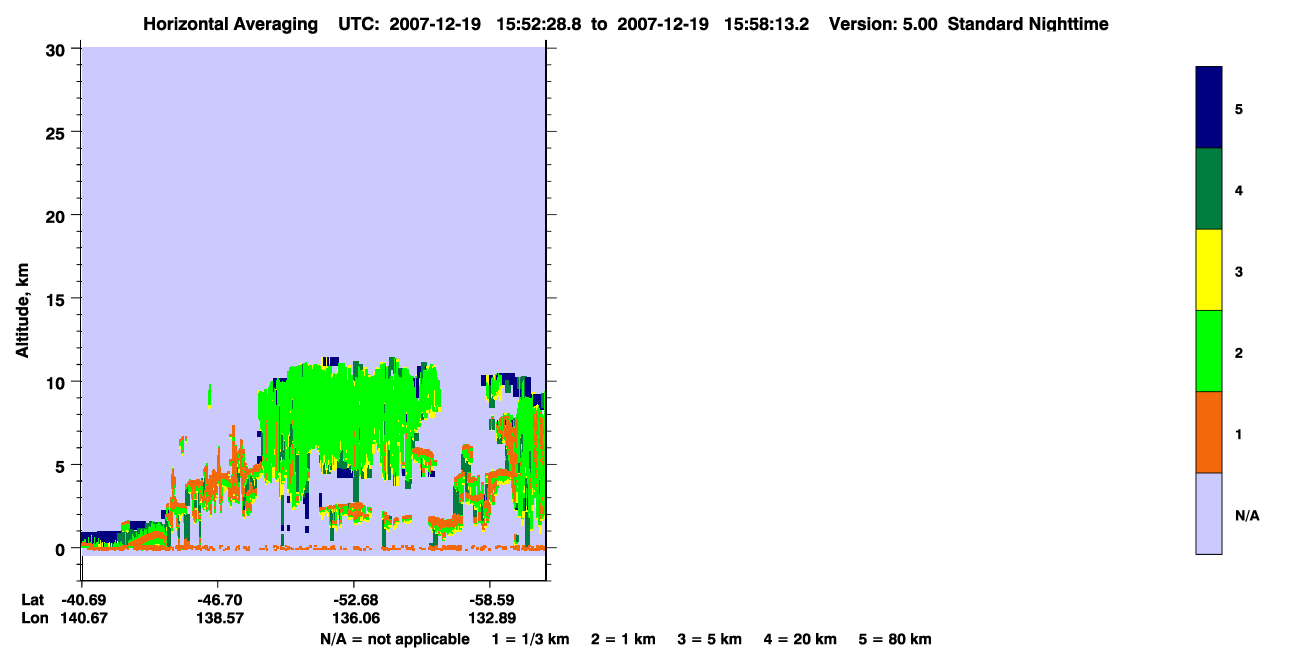
Task: Click the '2 = 1 km' legend text
Action: pyautogui.click(x=624, y=639)
